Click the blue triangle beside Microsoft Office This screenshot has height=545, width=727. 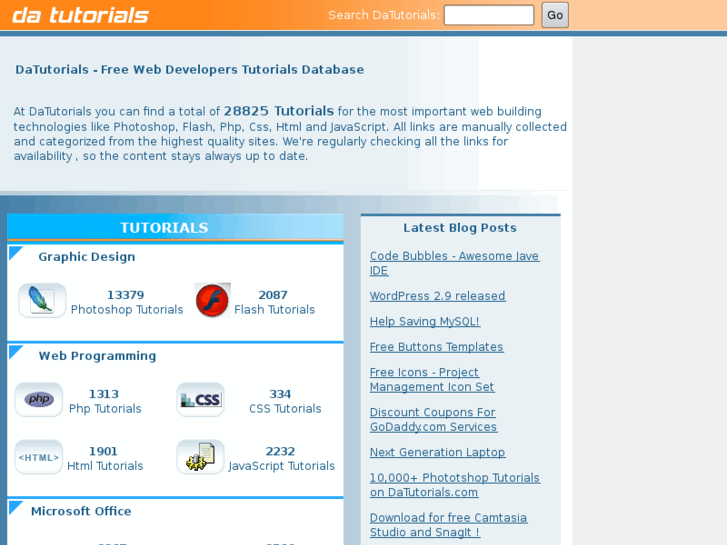[16, 507]
